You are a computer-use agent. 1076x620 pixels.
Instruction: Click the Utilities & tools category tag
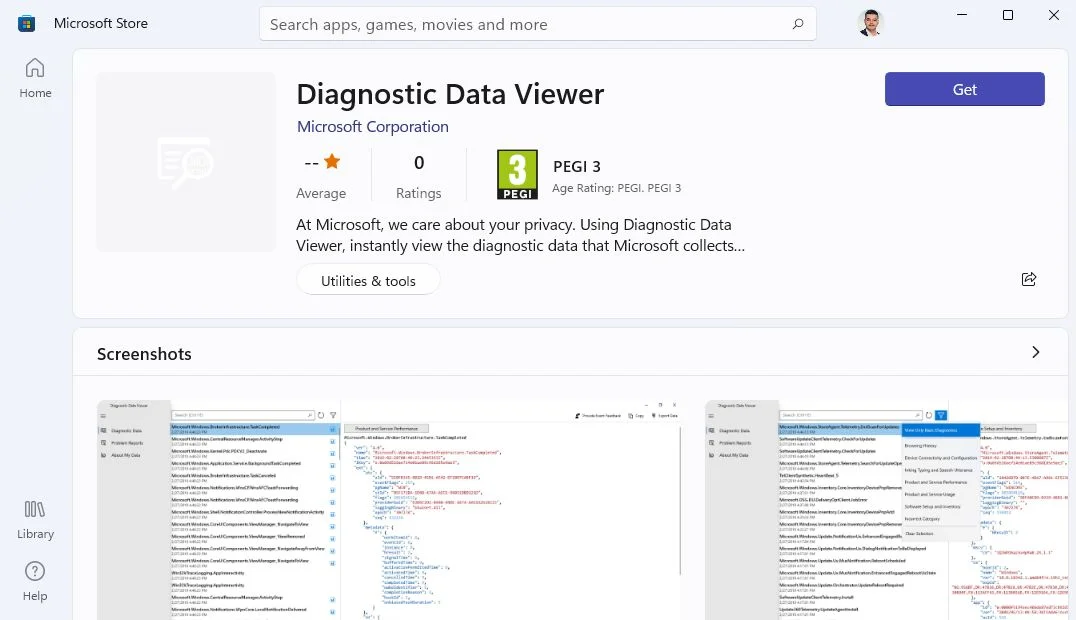pos(368,281)
